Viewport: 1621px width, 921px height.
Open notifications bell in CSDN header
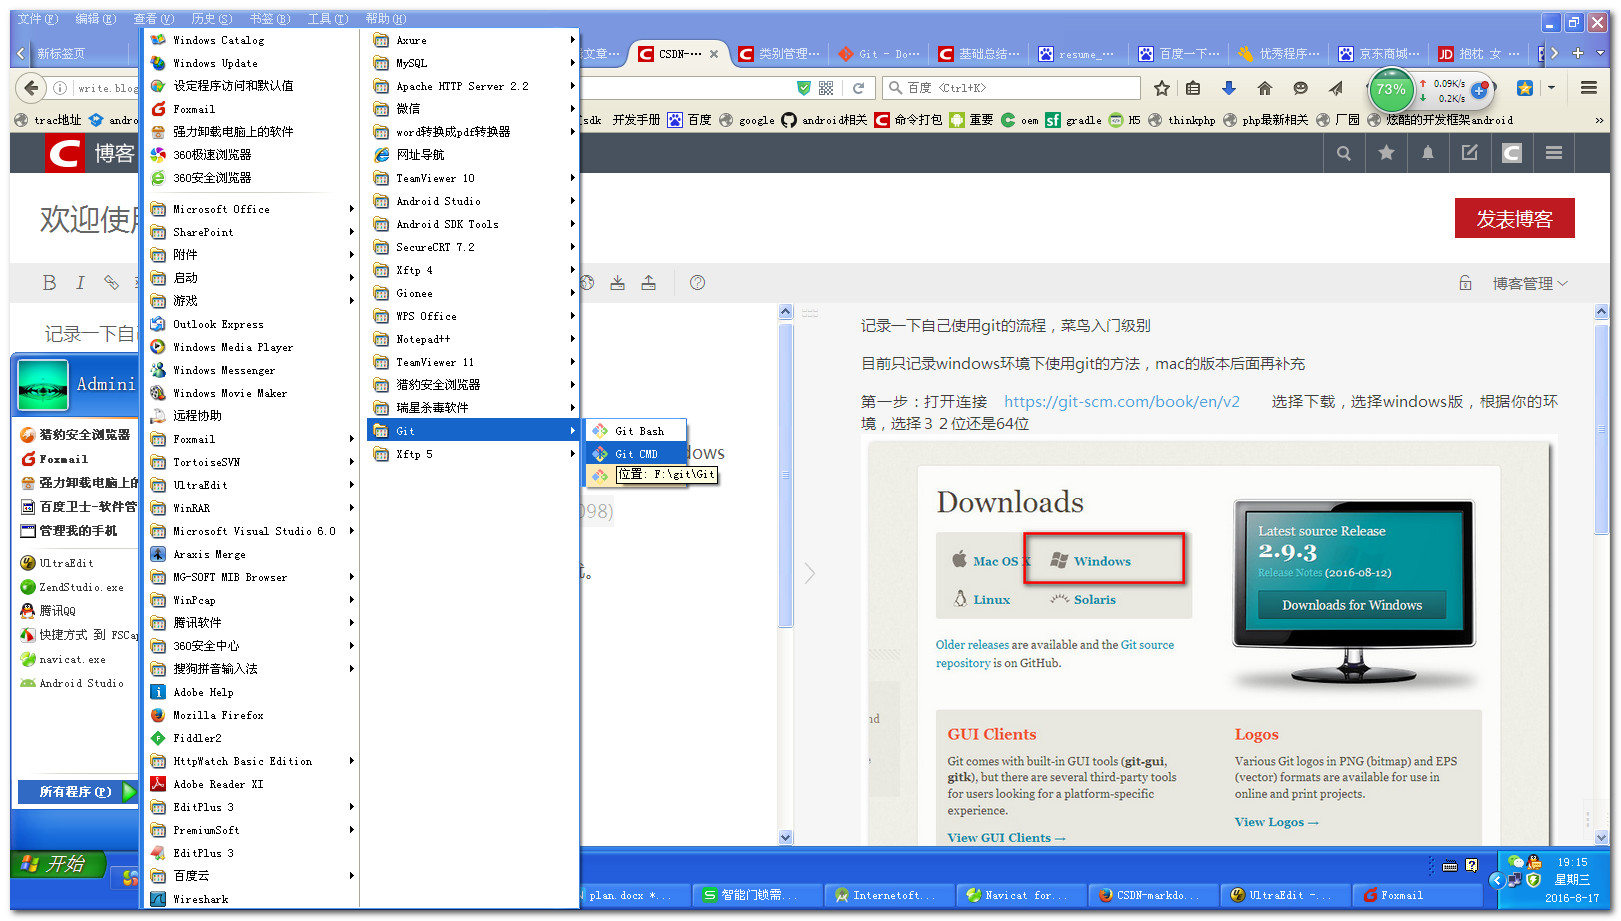click(1428, 153)
